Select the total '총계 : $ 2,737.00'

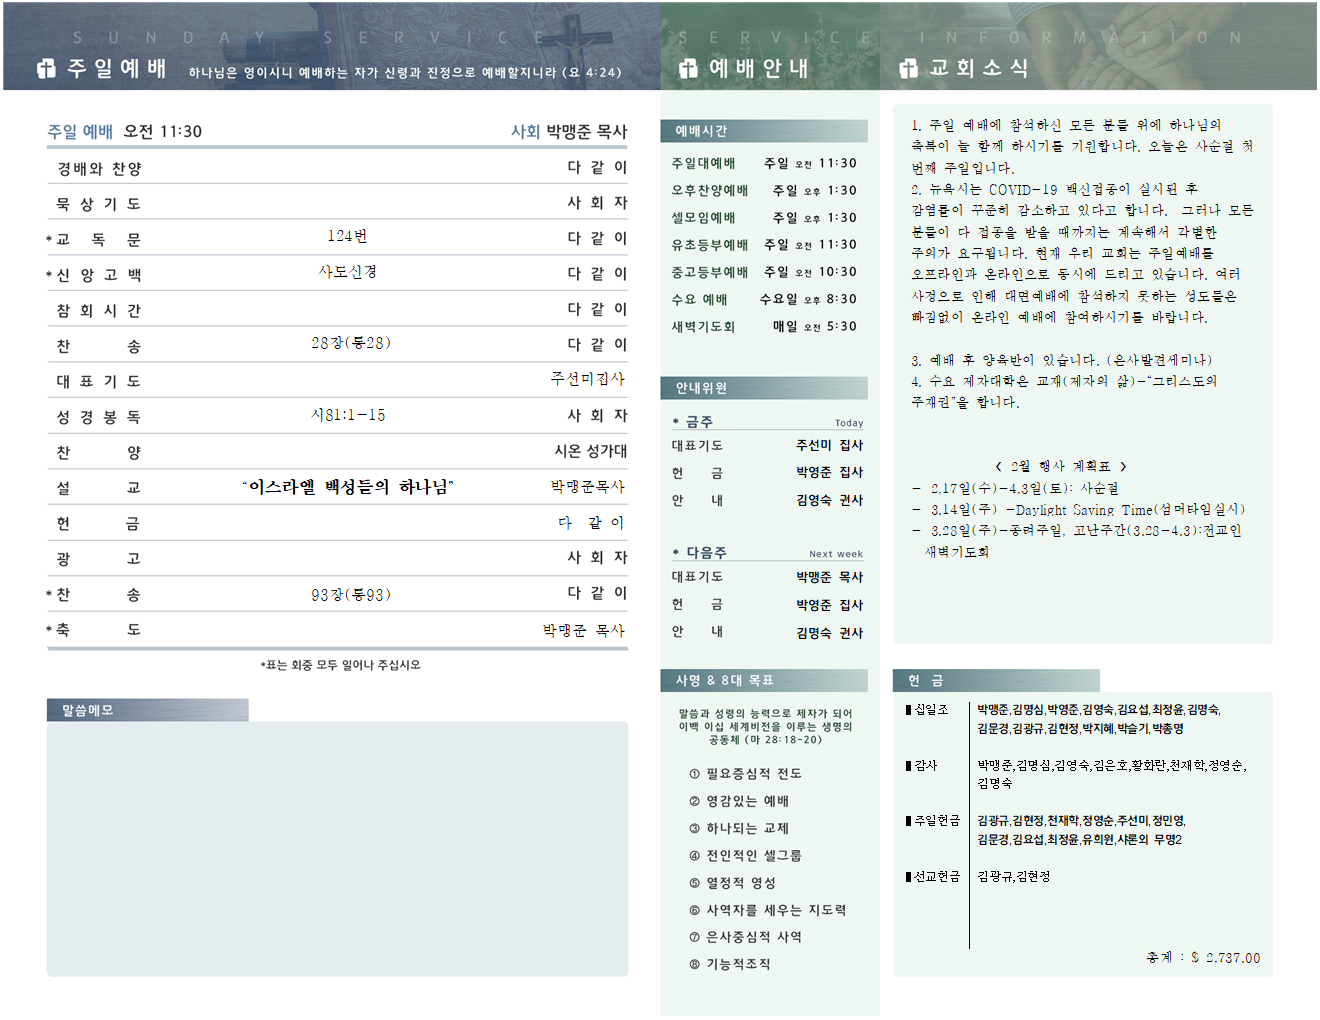1203,957
